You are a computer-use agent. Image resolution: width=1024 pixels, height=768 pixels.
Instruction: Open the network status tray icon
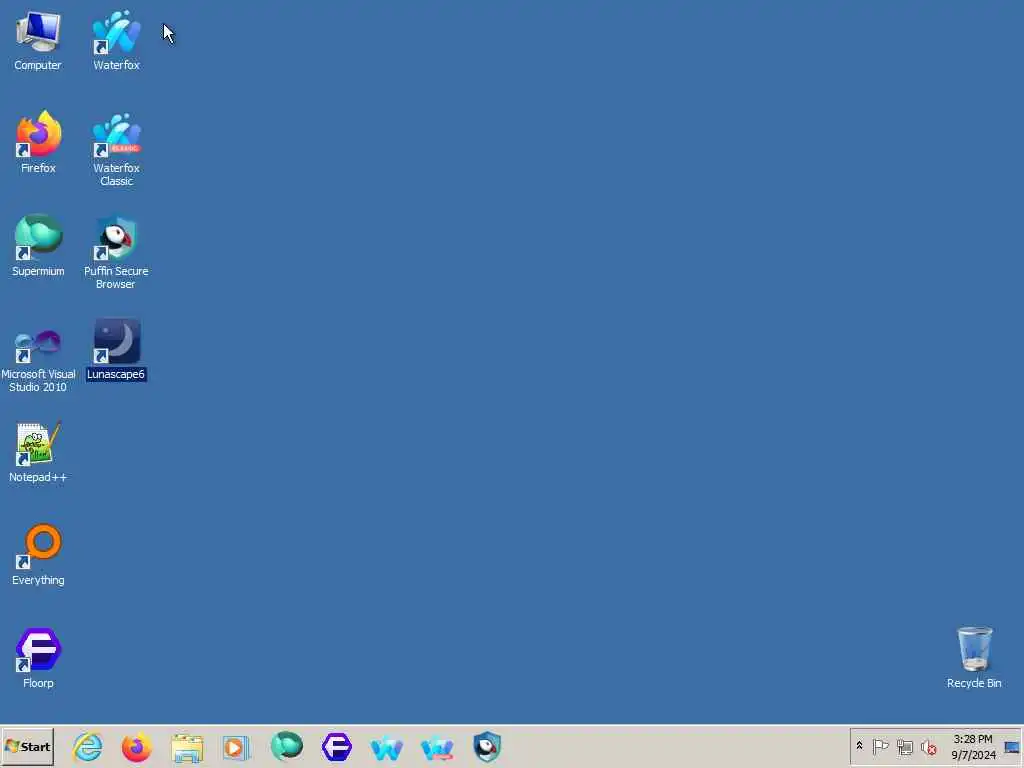click(904, 746)
